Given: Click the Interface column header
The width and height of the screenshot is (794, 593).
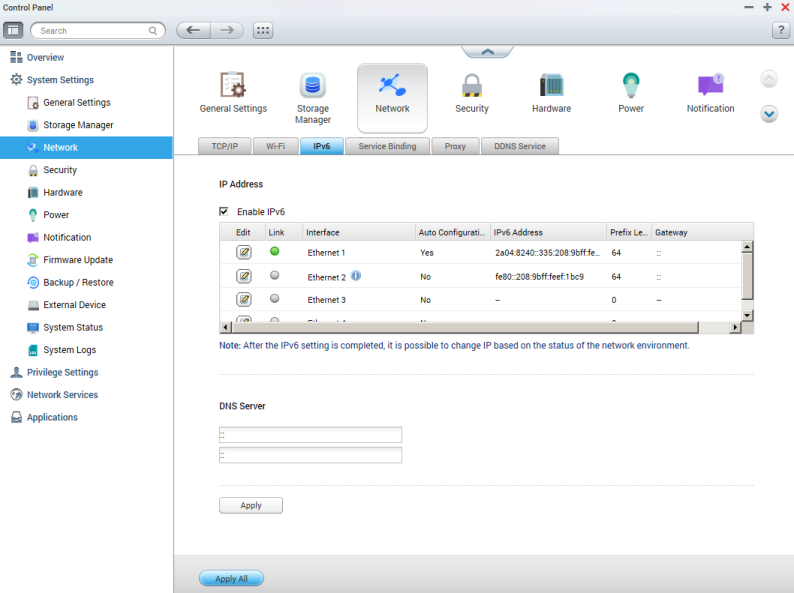Looking at the screenshot, I should tap(359, 232).
